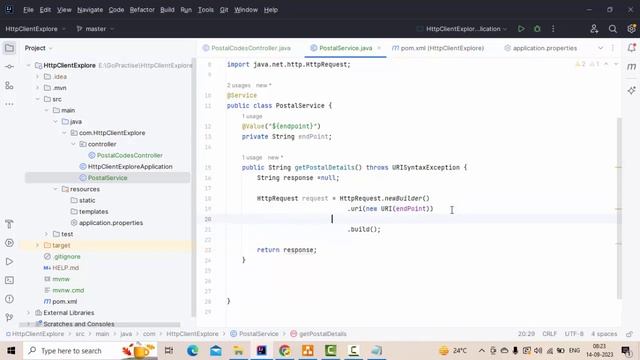Click the CRLF line separator widget

(549, 334)
